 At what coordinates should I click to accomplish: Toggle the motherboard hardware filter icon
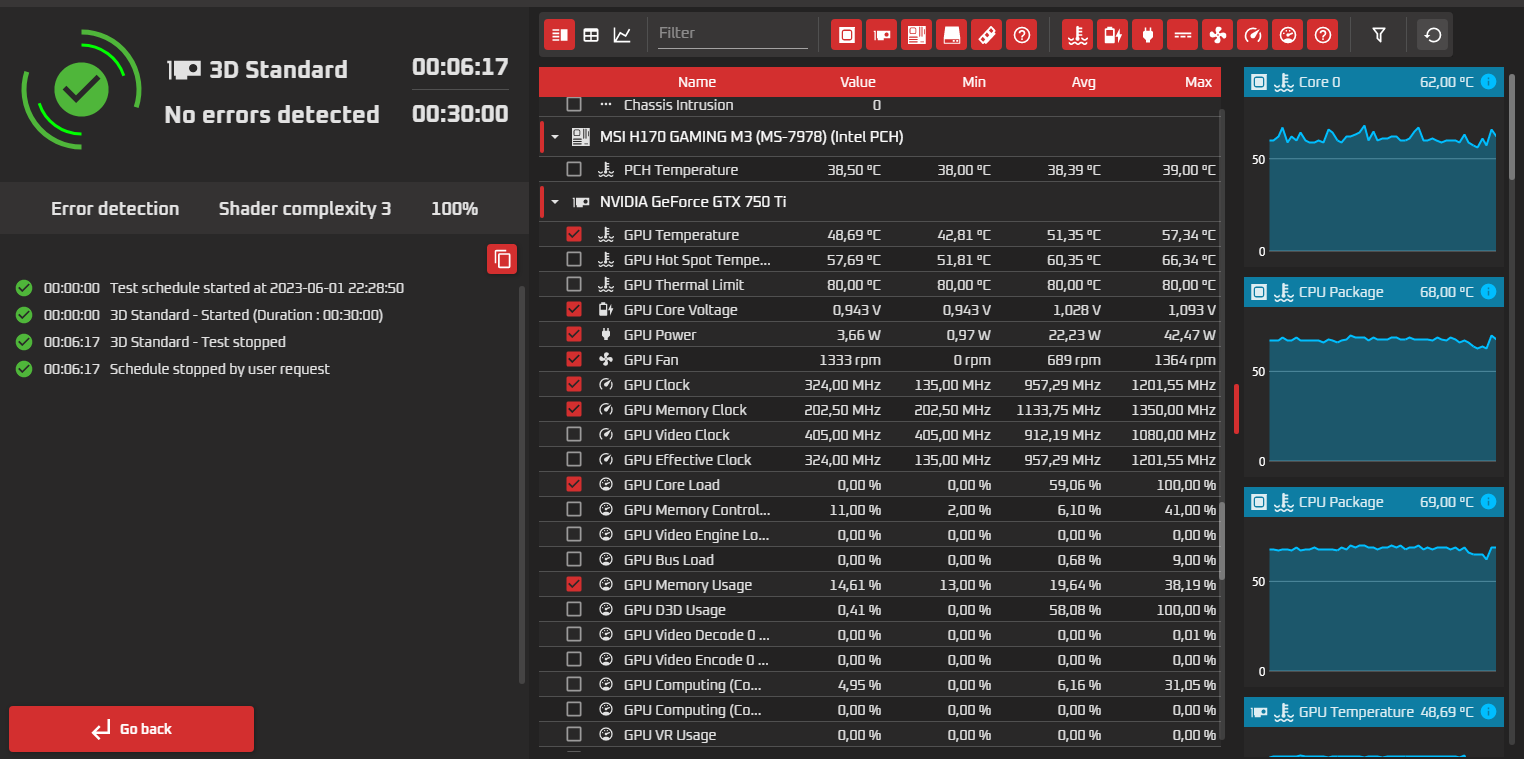point(917,35)
